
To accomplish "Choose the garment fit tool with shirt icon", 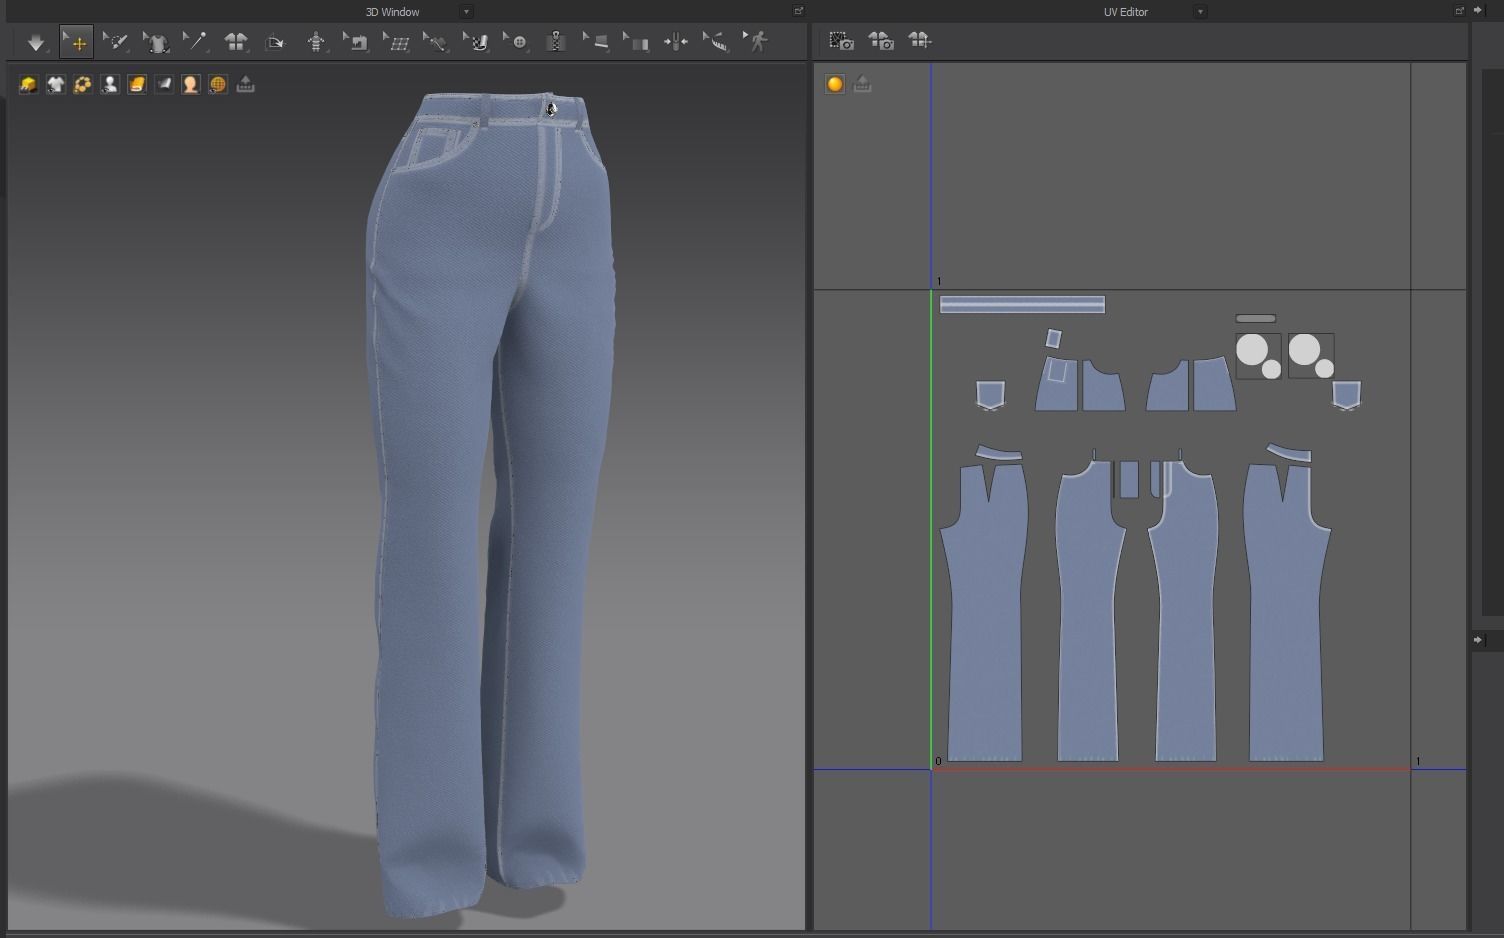I will click(x=156, y=42).
